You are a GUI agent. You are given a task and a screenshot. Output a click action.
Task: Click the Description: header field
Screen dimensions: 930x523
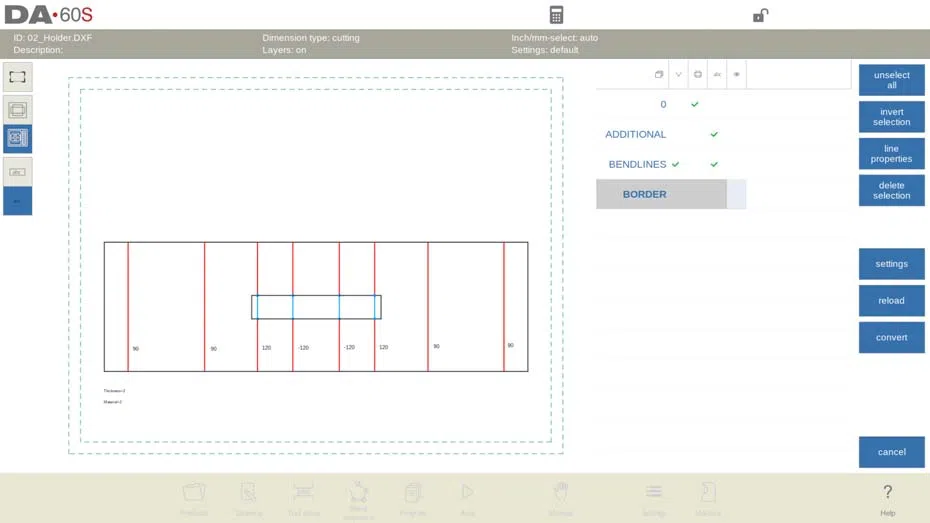click(38, 50)
